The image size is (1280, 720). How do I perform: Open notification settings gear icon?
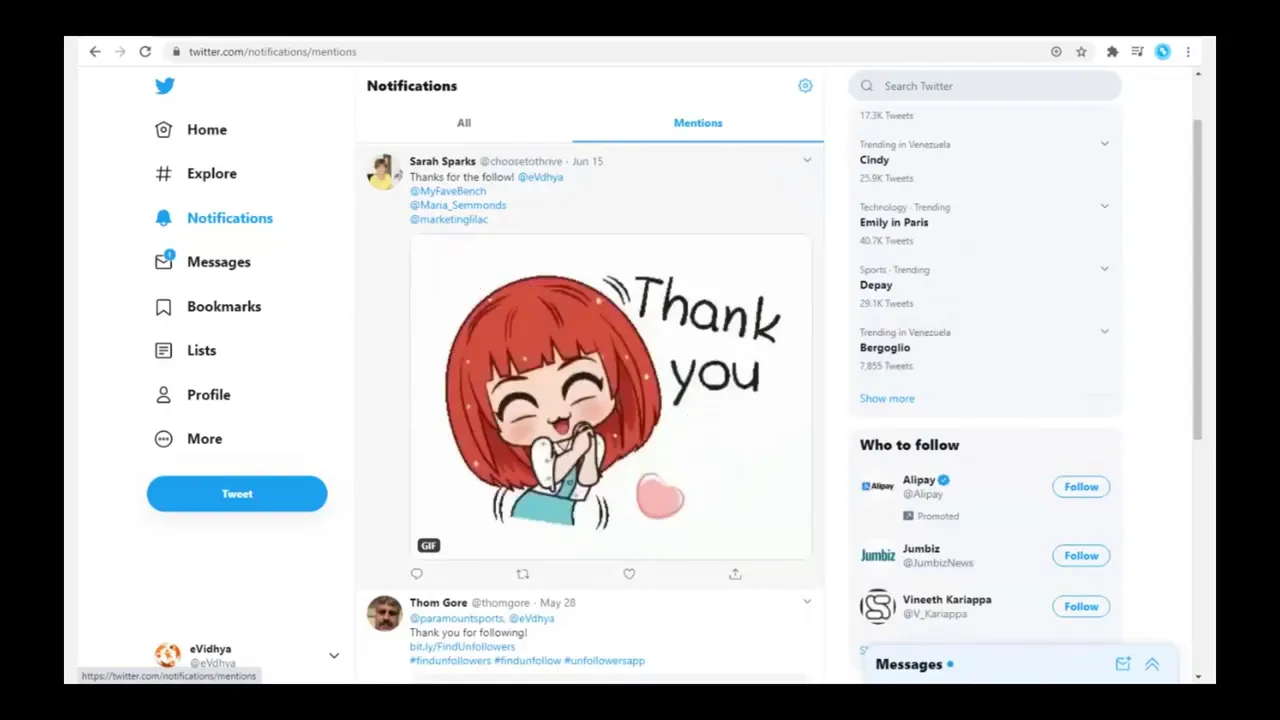(x=805, y=86)
